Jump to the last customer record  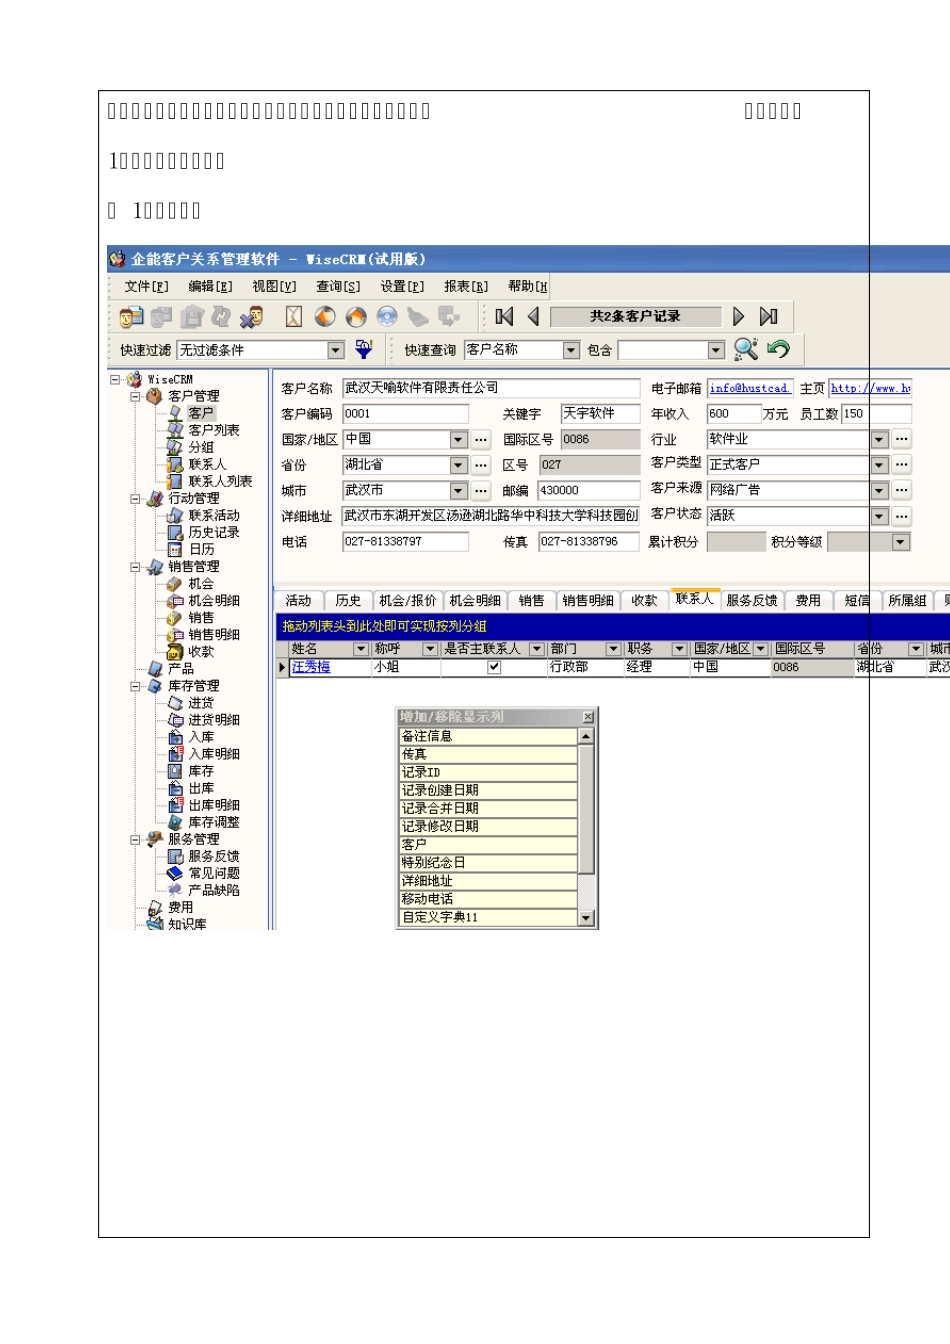(x=768, y=317)
